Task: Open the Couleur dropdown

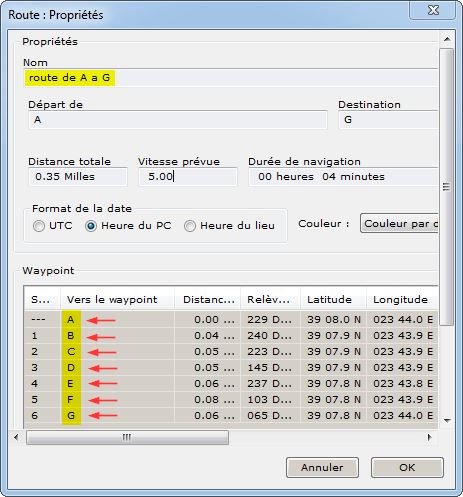Action: click(399, 223)
